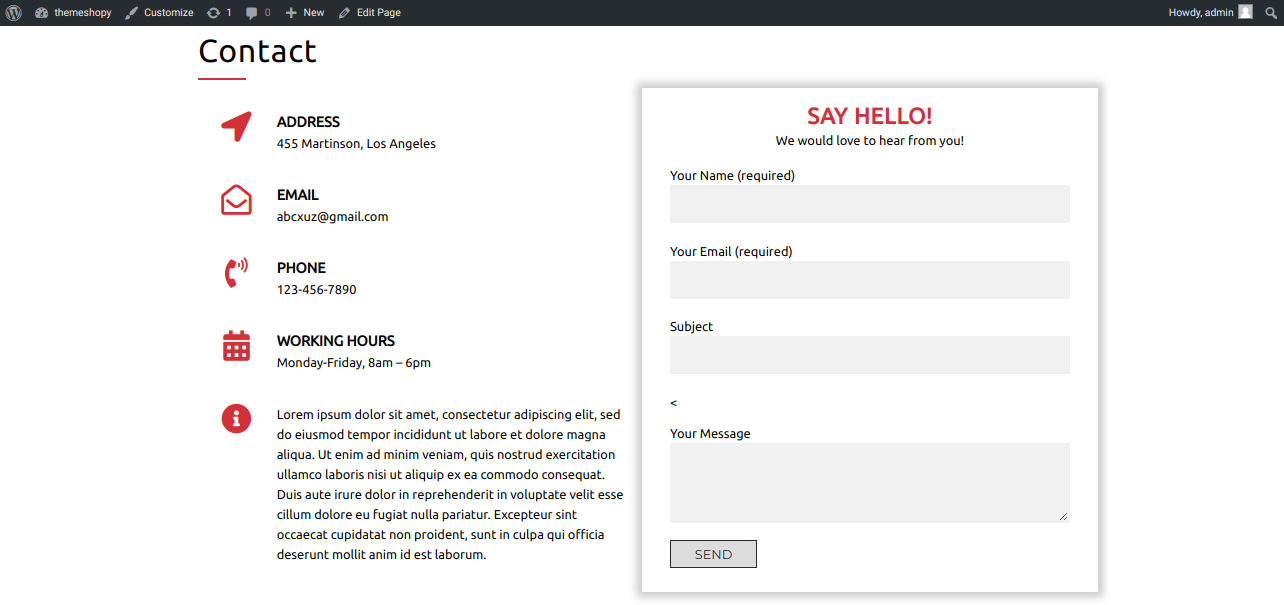Click the working hours calendar icon
Viewport: 1284px width, 605px height.
(x=236, y=346)
